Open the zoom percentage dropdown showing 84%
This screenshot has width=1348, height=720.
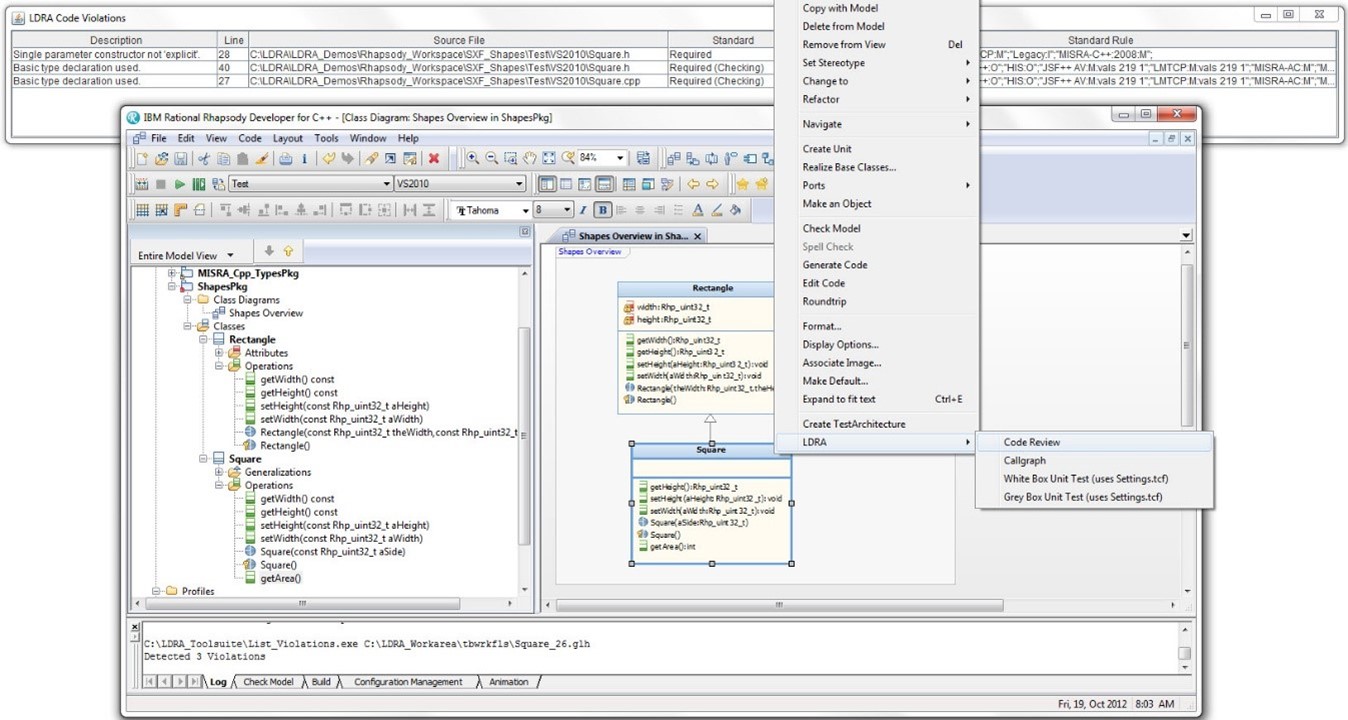(621, 158)
